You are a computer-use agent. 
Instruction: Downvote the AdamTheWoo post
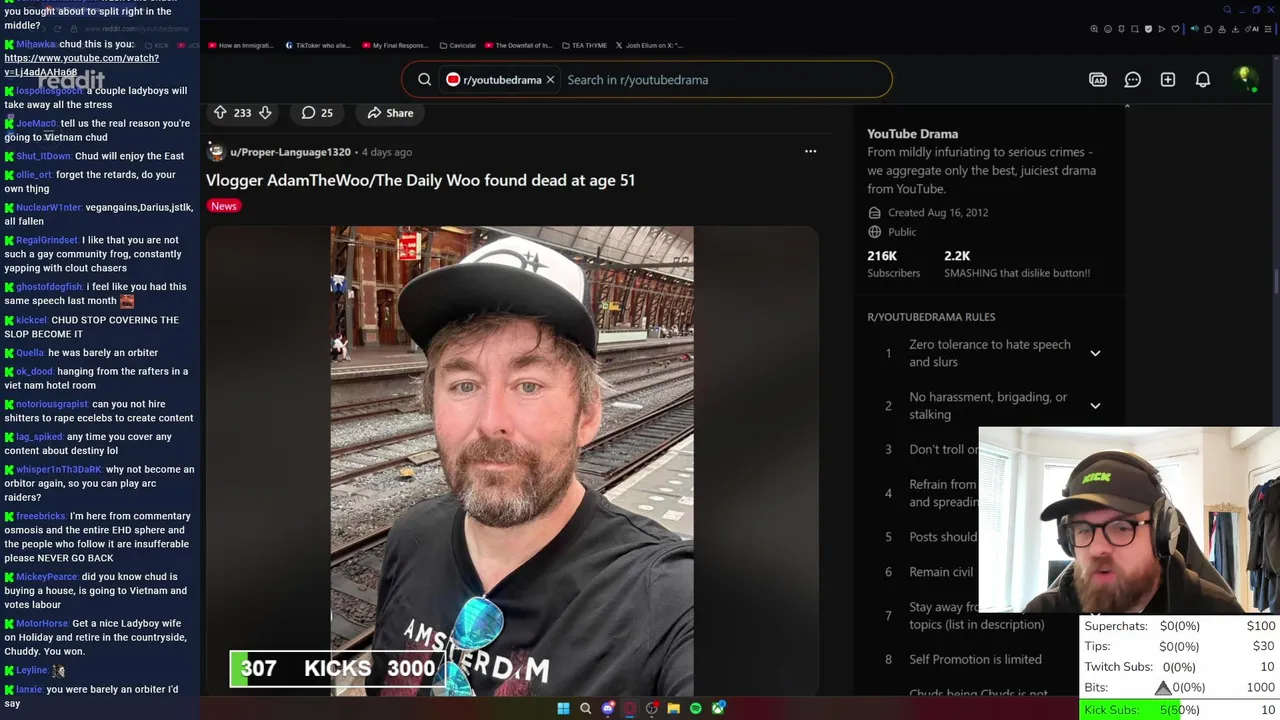(x=265, y=113)
